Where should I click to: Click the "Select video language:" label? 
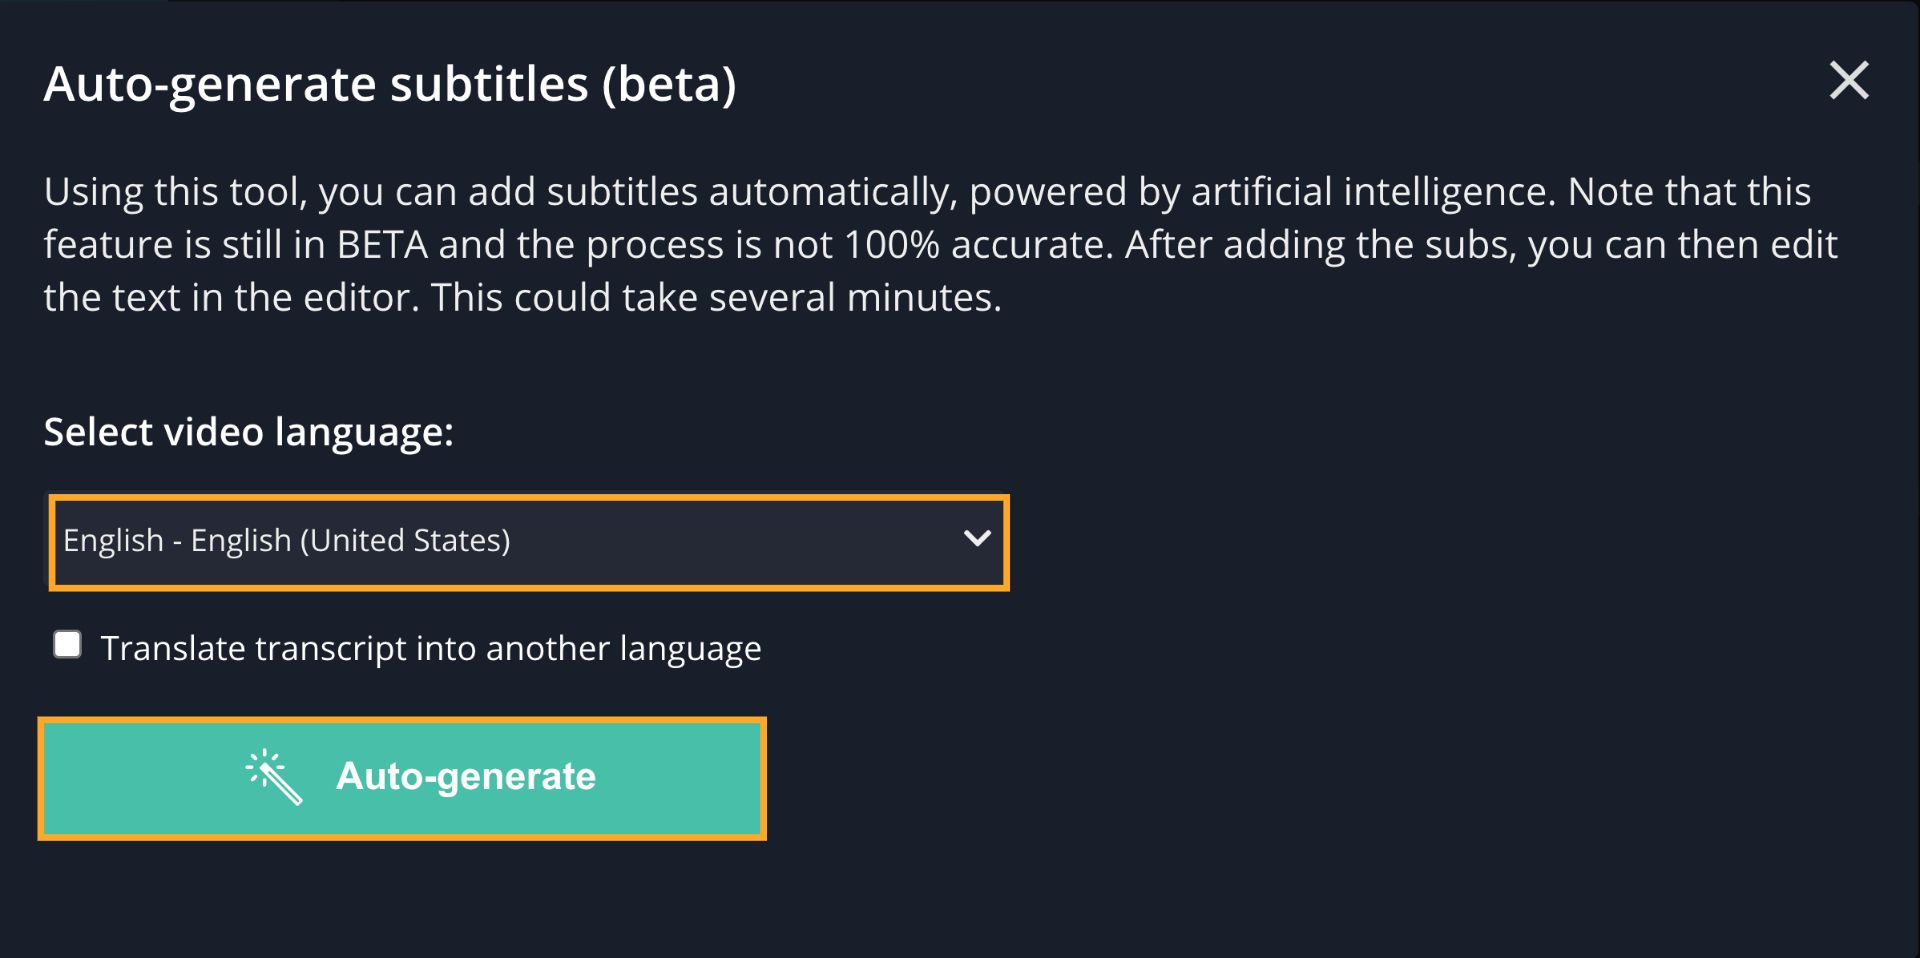pos(248,432)
